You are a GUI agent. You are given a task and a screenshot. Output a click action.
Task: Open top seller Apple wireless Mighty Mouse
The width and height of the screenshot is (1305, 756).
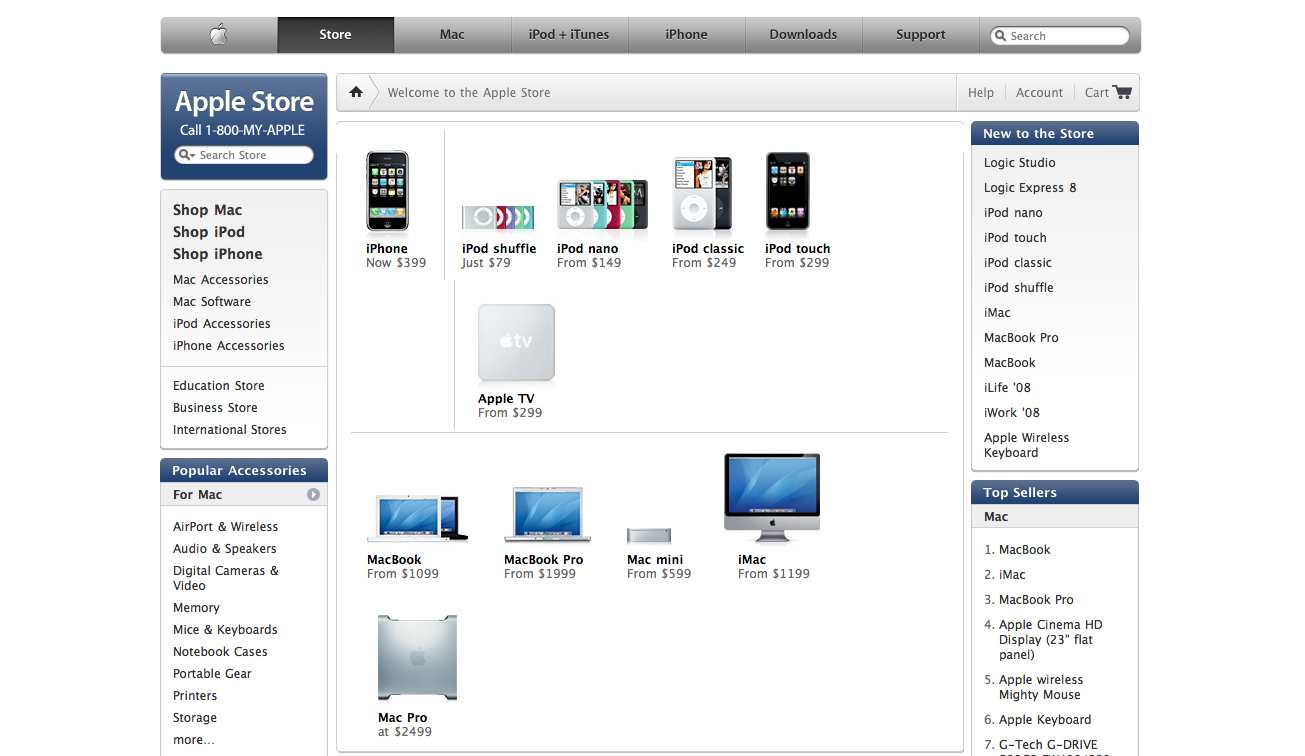(x=1041, y=687)
